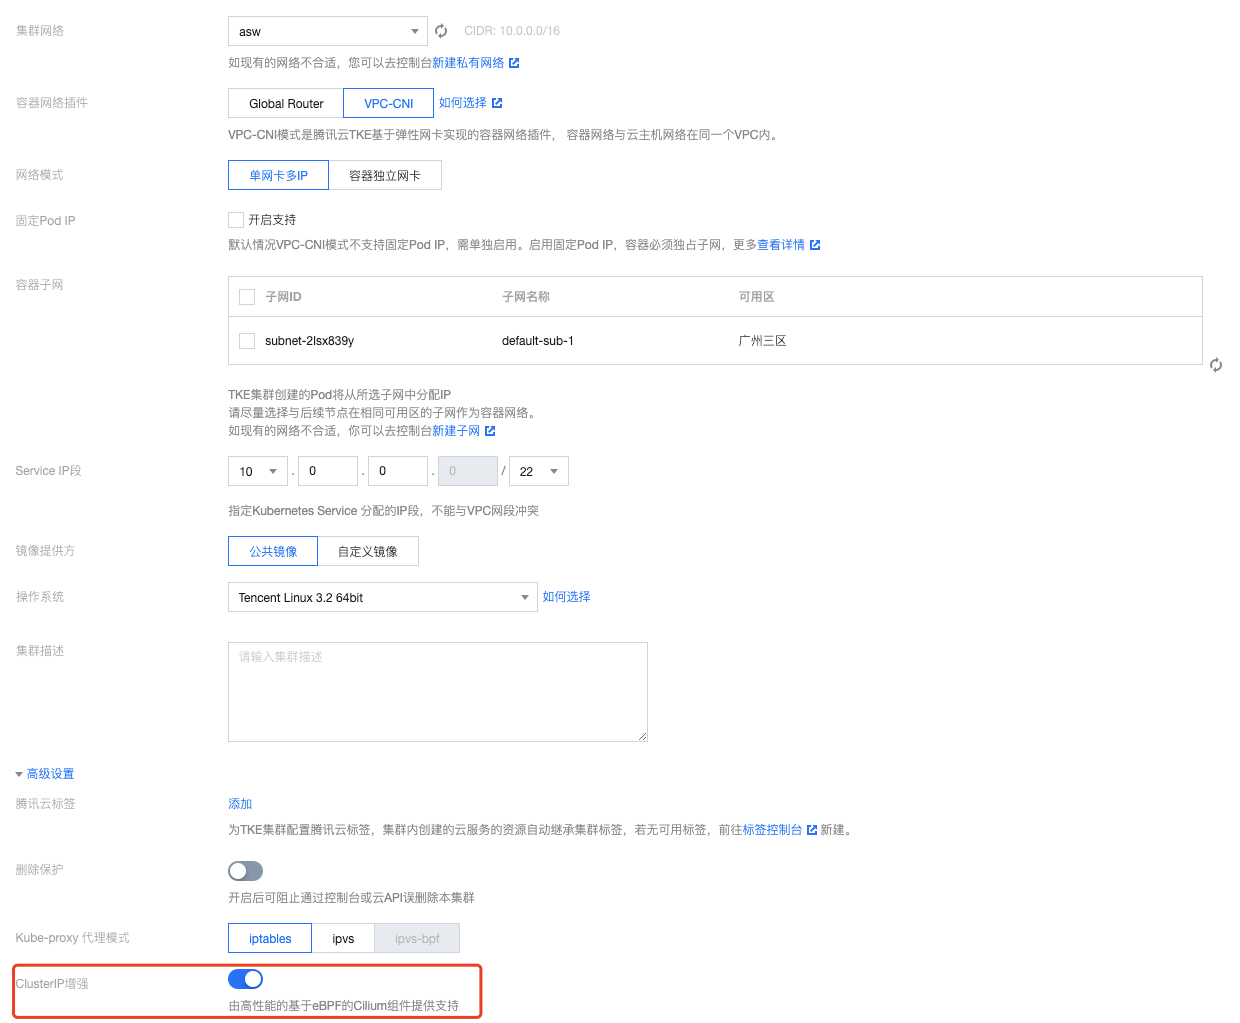1240x1023 pixels.
Task: Turn off the ClusterIP增强 switch
Action: [245, 979]
